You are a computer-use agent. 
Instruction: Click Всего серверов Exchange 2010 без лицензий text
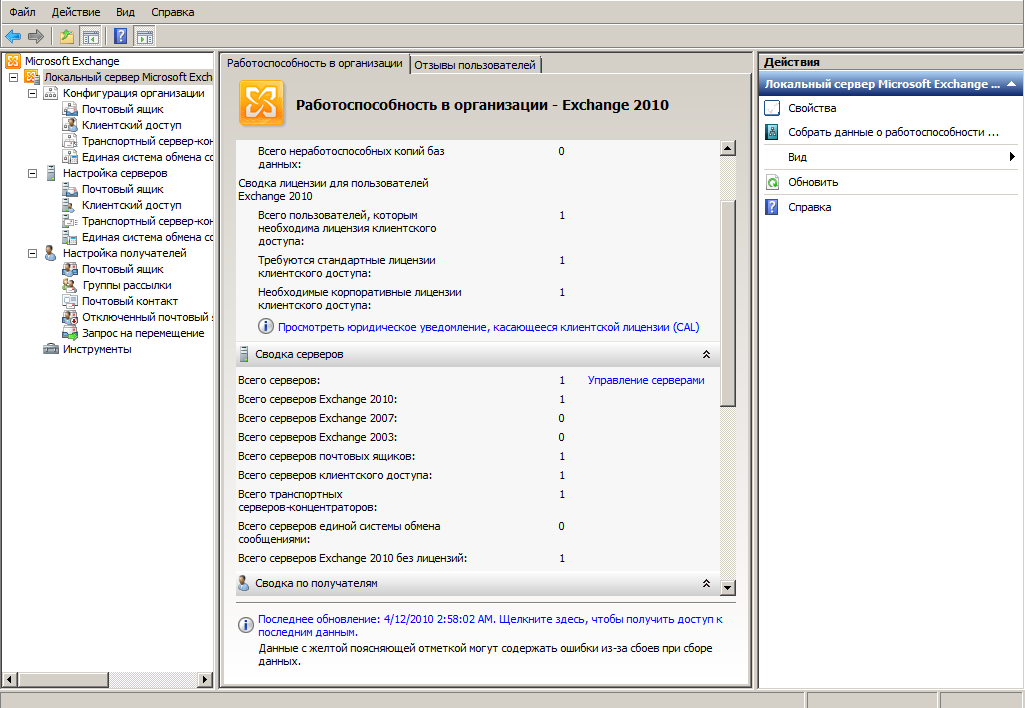pyautogui.click(x=352, y=558)
